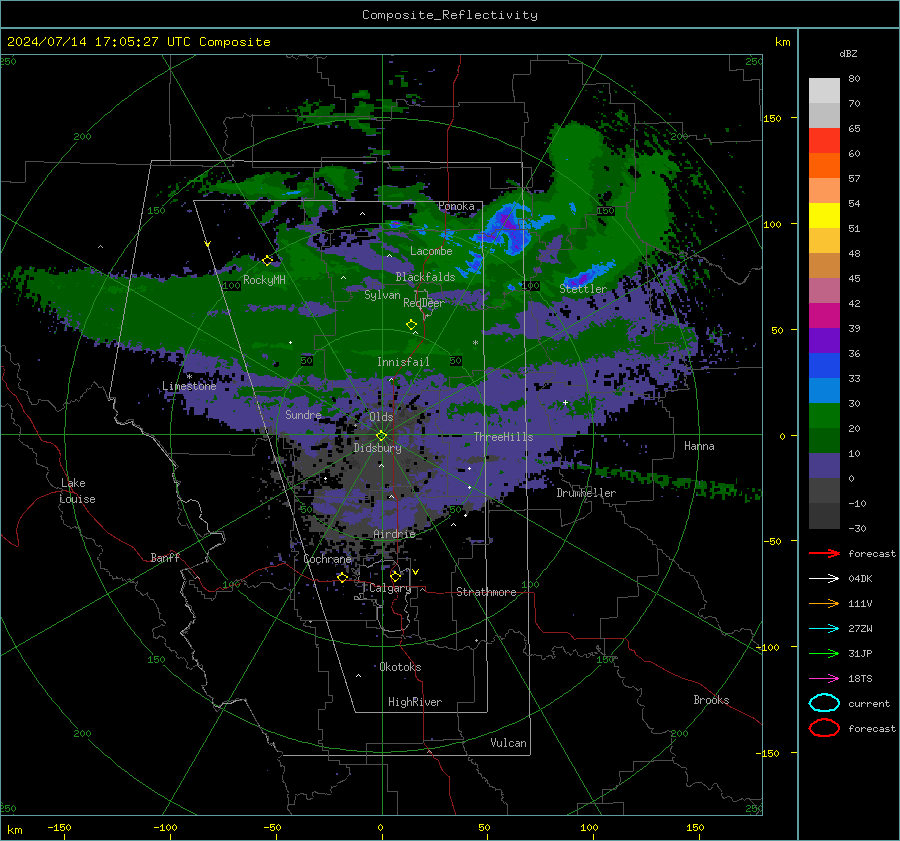Click the Hanna city label
The height and width of the screenshot is (841, 900).
coord(699,446)
